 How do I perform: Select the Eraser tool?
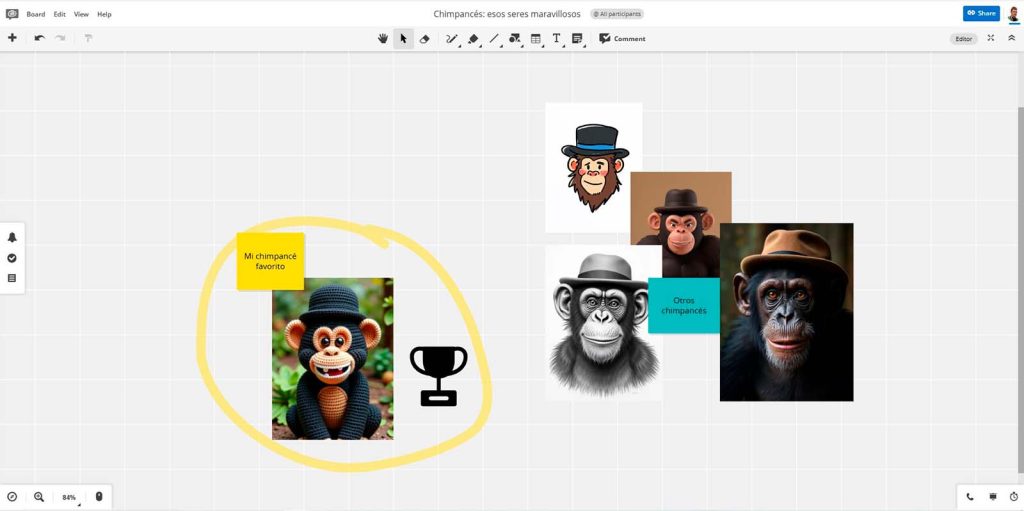point(424,39)
